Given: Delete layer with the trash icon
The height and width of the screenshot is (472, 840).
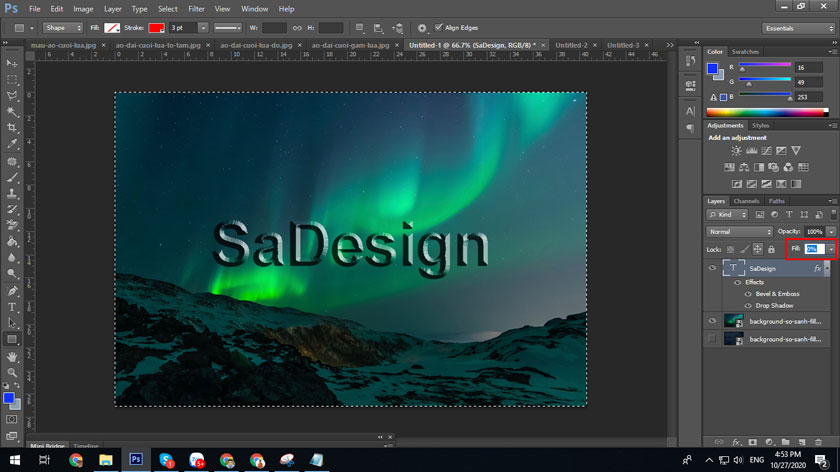Looking at the screenshot, I should point(818,442).
